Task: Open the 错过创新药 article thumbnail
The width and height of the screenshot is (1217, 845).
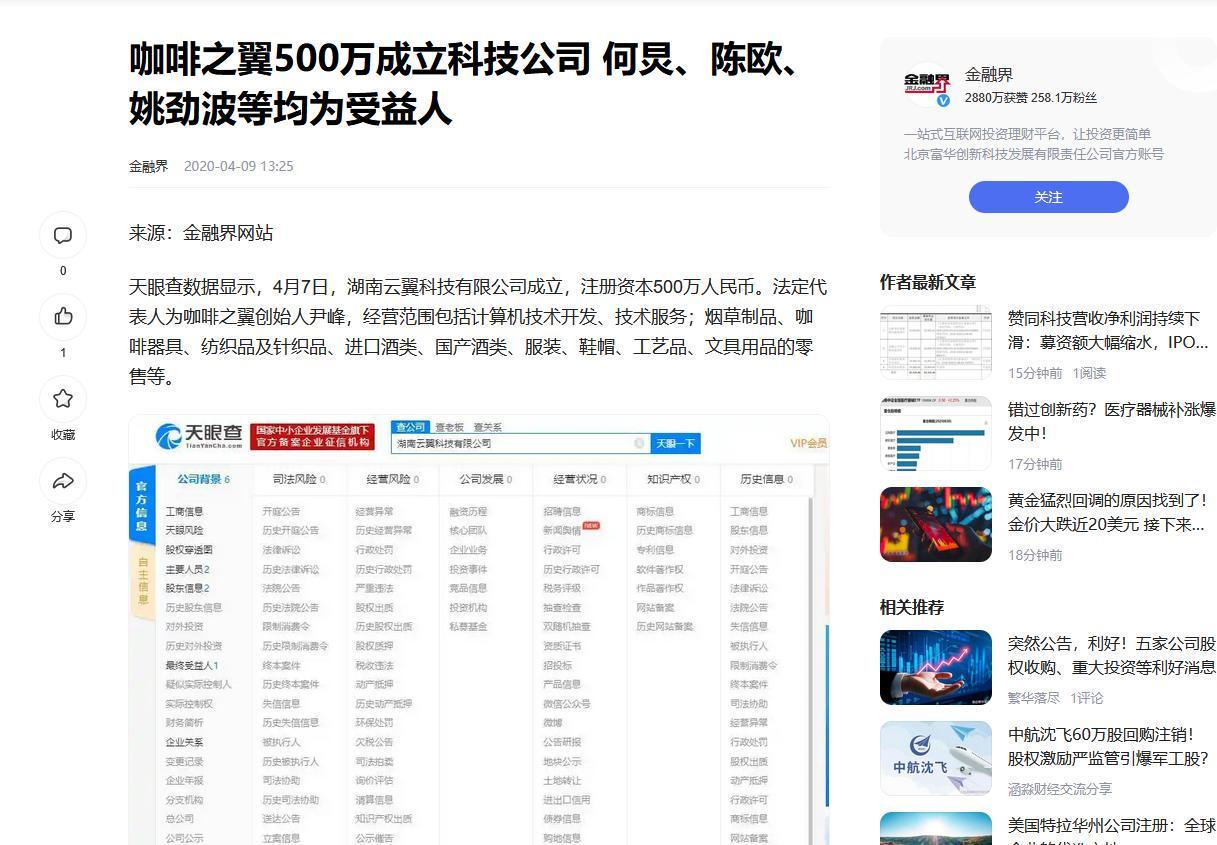Action: pyautogui.click(x=935, y=433)
